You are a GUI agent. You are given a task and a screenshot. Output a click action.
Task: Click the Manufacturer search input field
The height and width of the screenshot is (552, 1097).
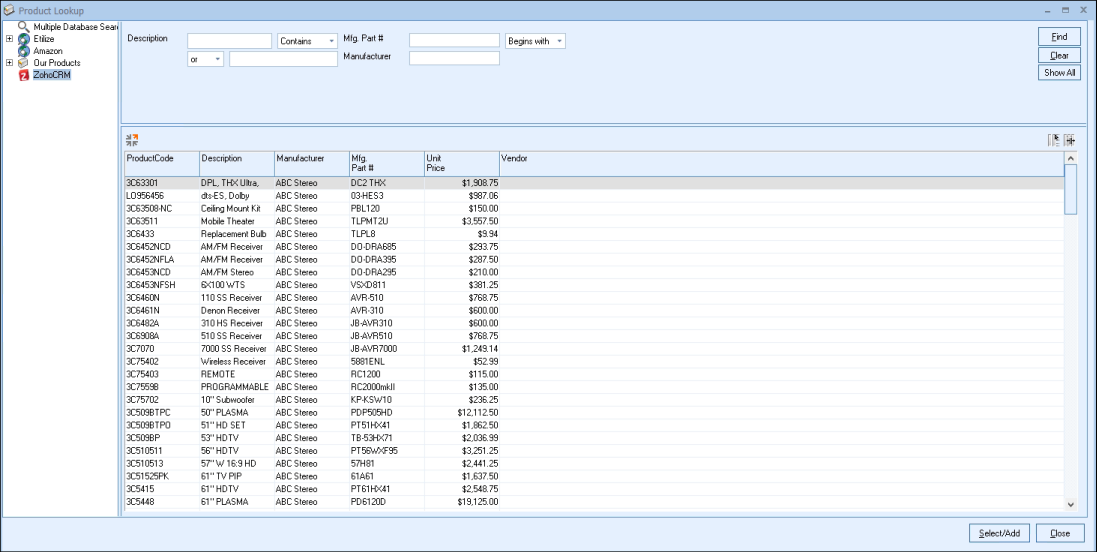[x=454, y=58]
